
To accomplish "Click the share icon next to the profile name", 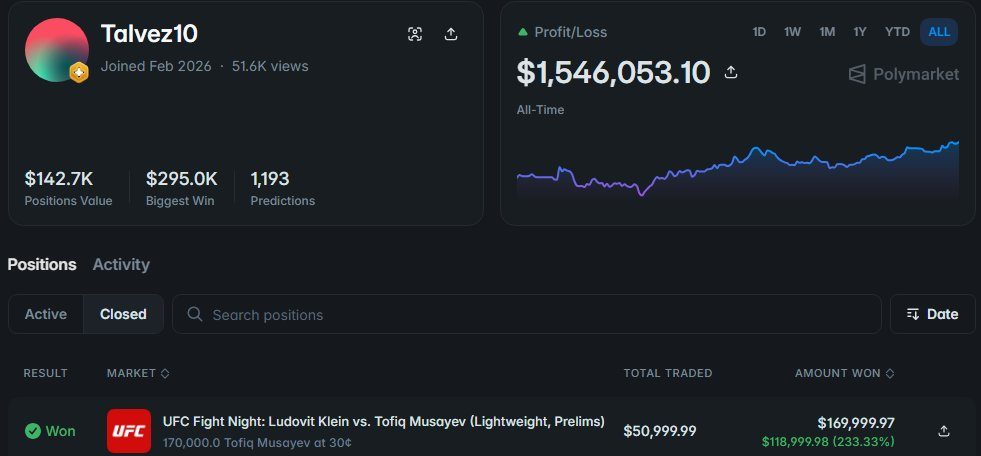I will 450,34.
